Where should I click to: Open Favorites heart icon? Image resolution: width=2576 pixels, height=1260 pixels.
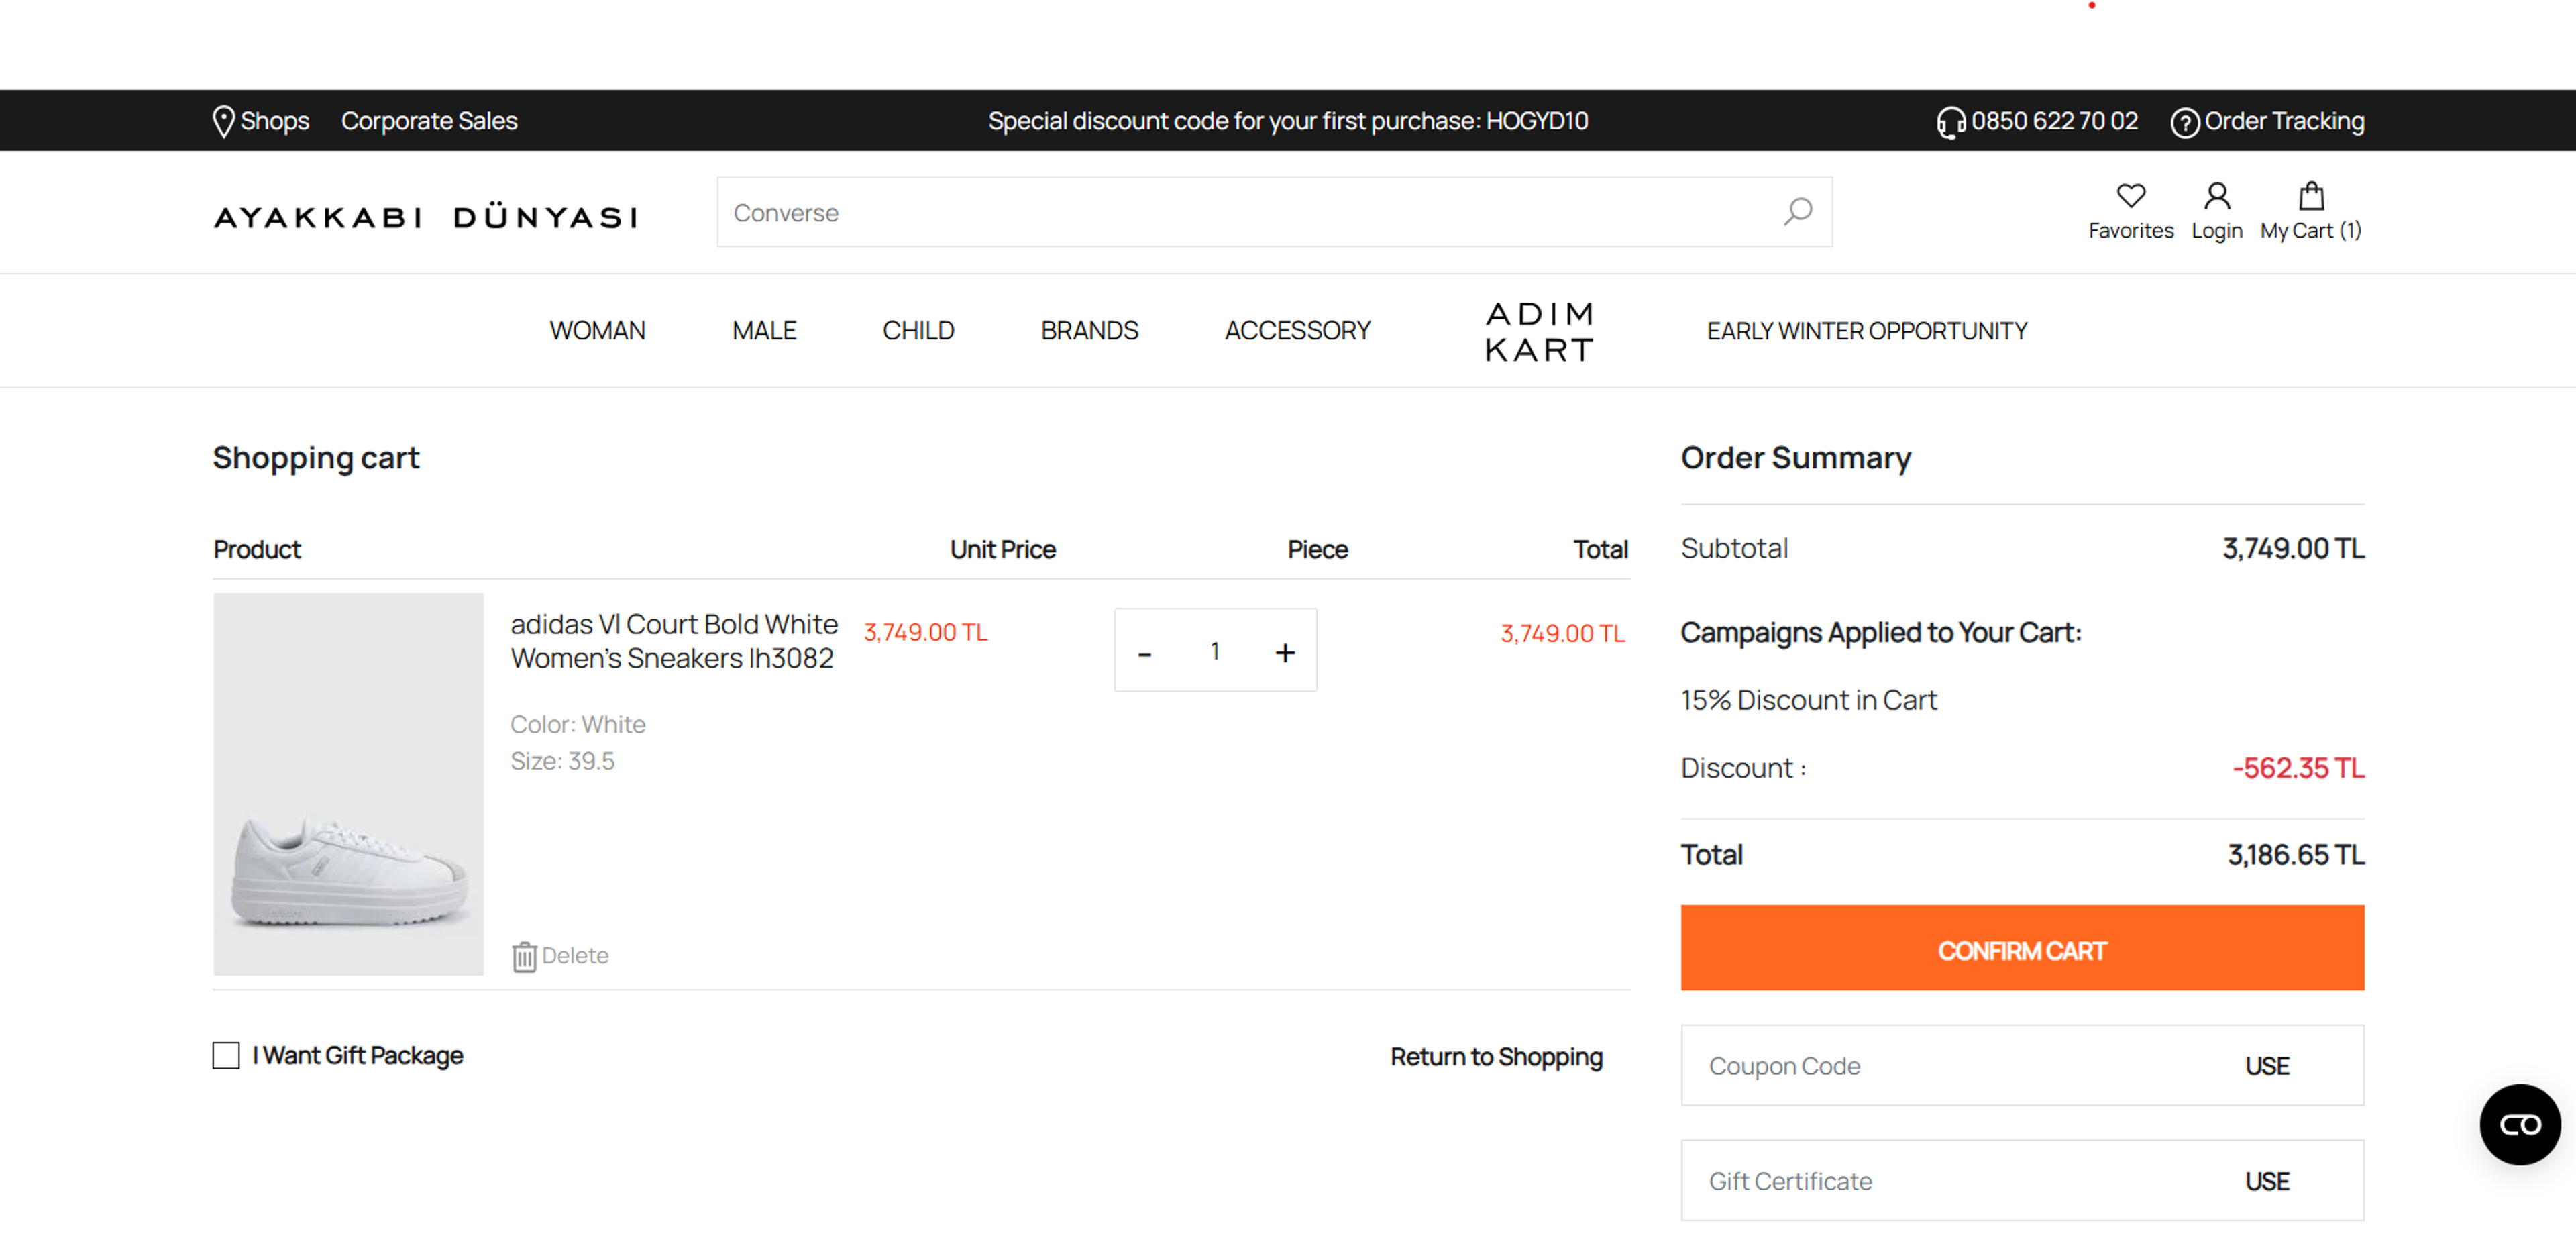2130,195
